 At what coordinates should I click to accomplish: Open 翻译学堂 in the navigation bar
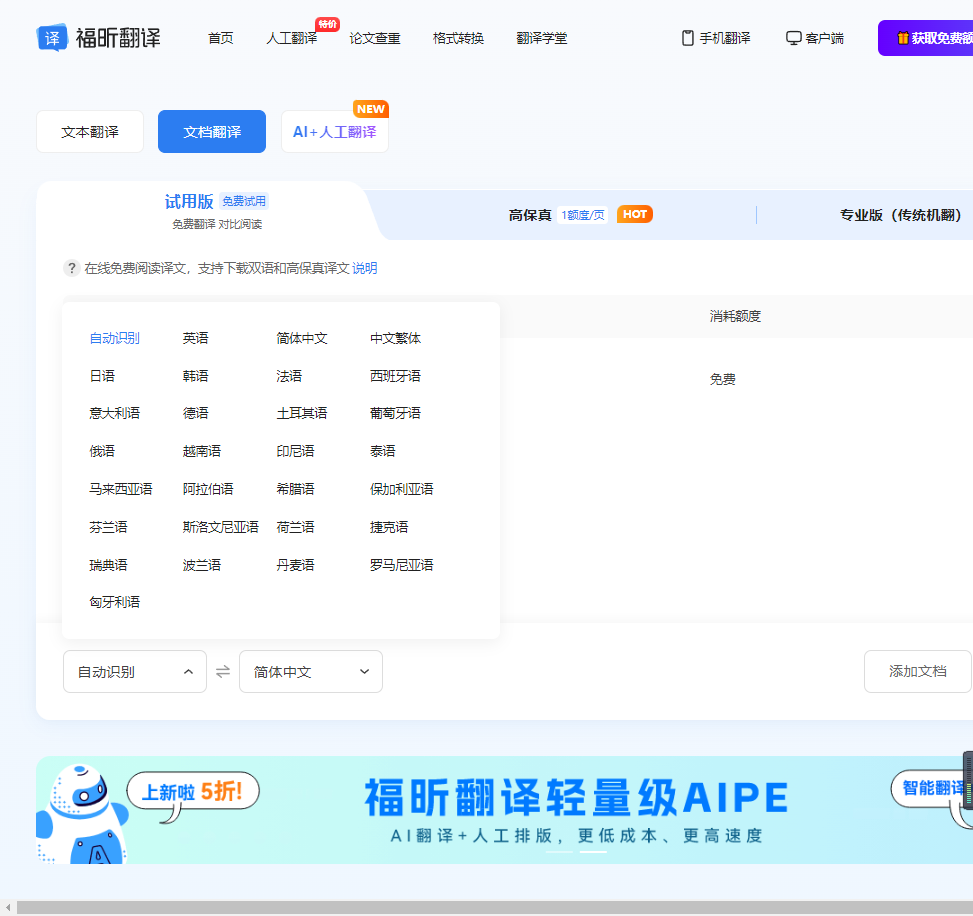[x=542, y=38]
